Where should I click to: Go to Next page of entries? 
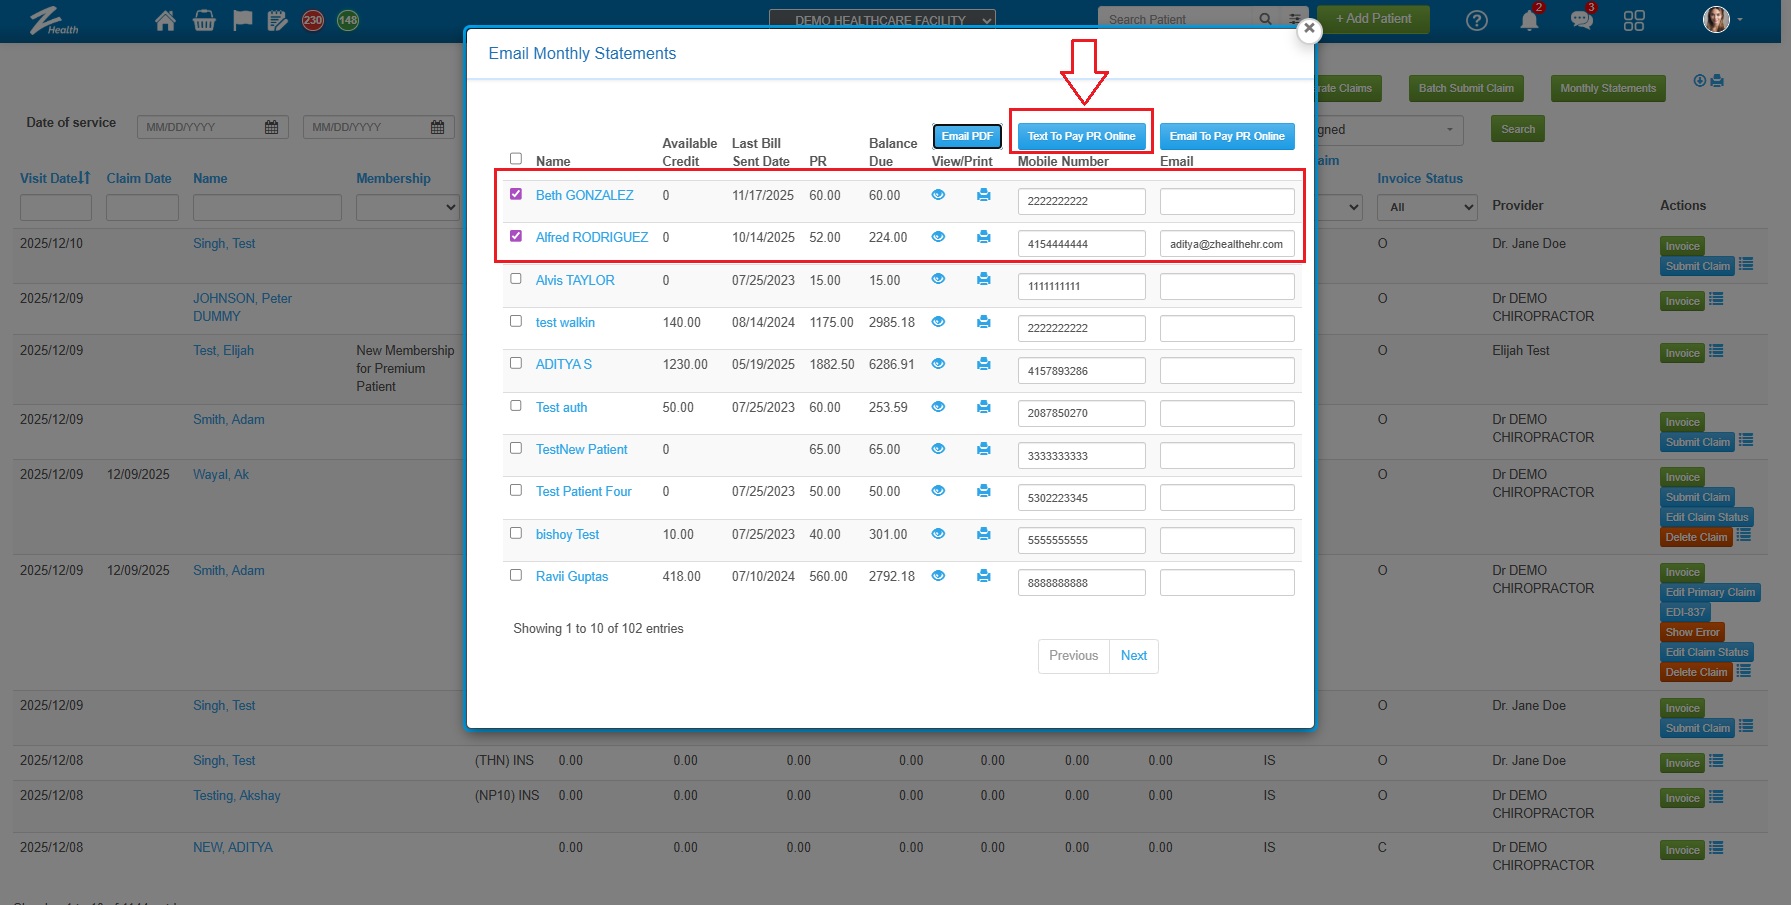pyautogui.click(x=1133, y=656)
